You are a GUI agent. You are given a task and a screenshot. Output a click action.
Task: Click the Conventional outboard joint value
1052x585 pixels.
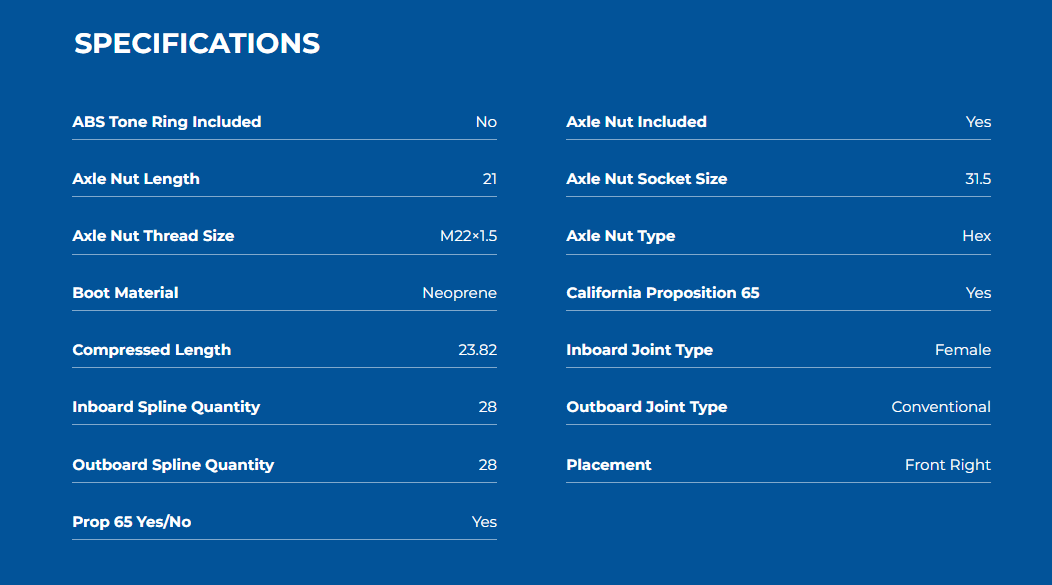tap(941, 407)
